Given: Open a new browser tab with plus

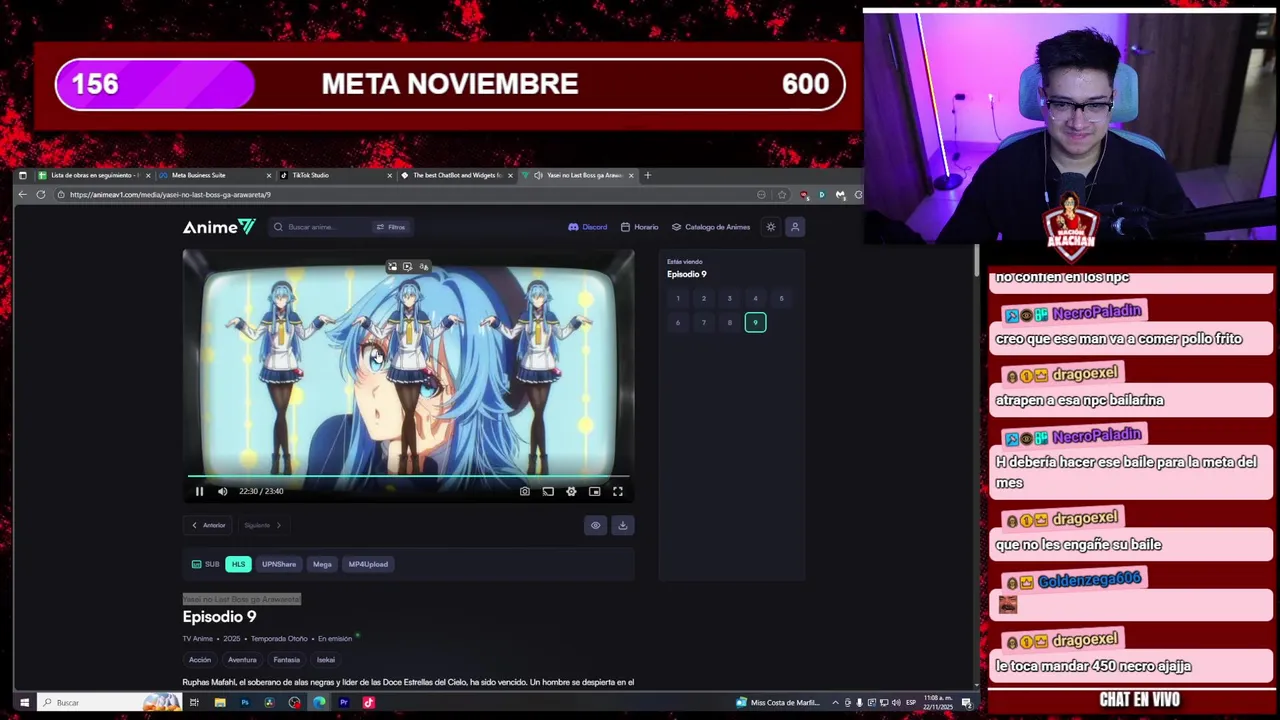Looking at the screenshot, I should pyautogui.click(x=647, y=175).
